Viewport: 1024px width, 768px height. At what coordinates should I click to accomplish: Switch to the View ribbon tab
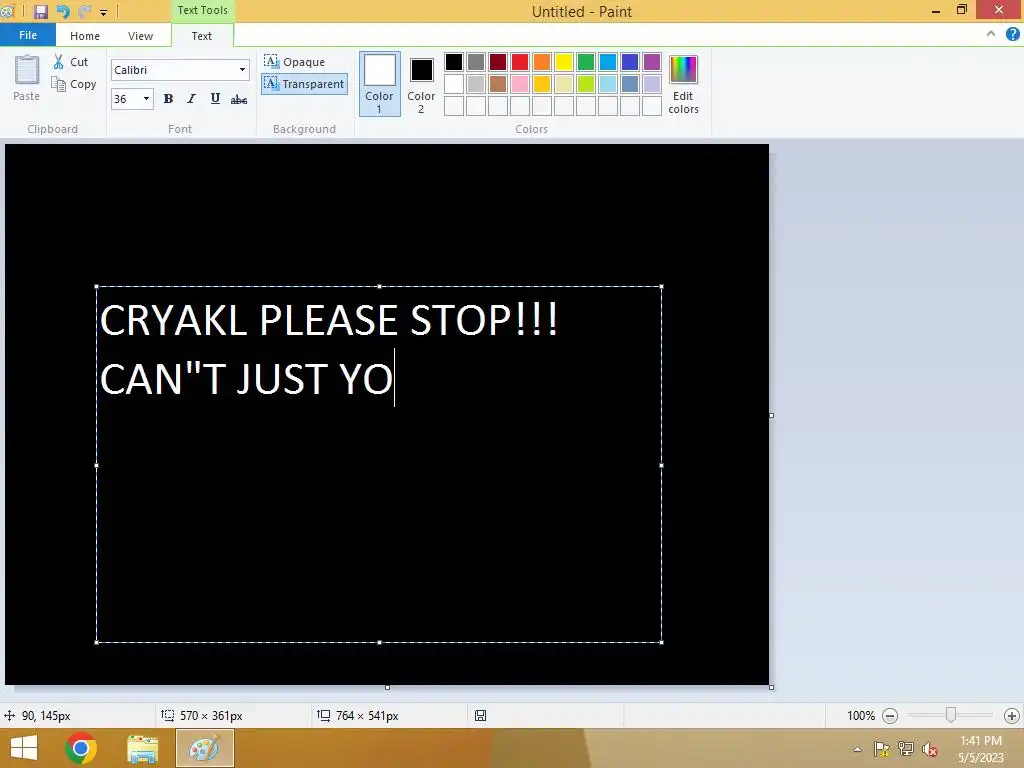pos(140,36)
